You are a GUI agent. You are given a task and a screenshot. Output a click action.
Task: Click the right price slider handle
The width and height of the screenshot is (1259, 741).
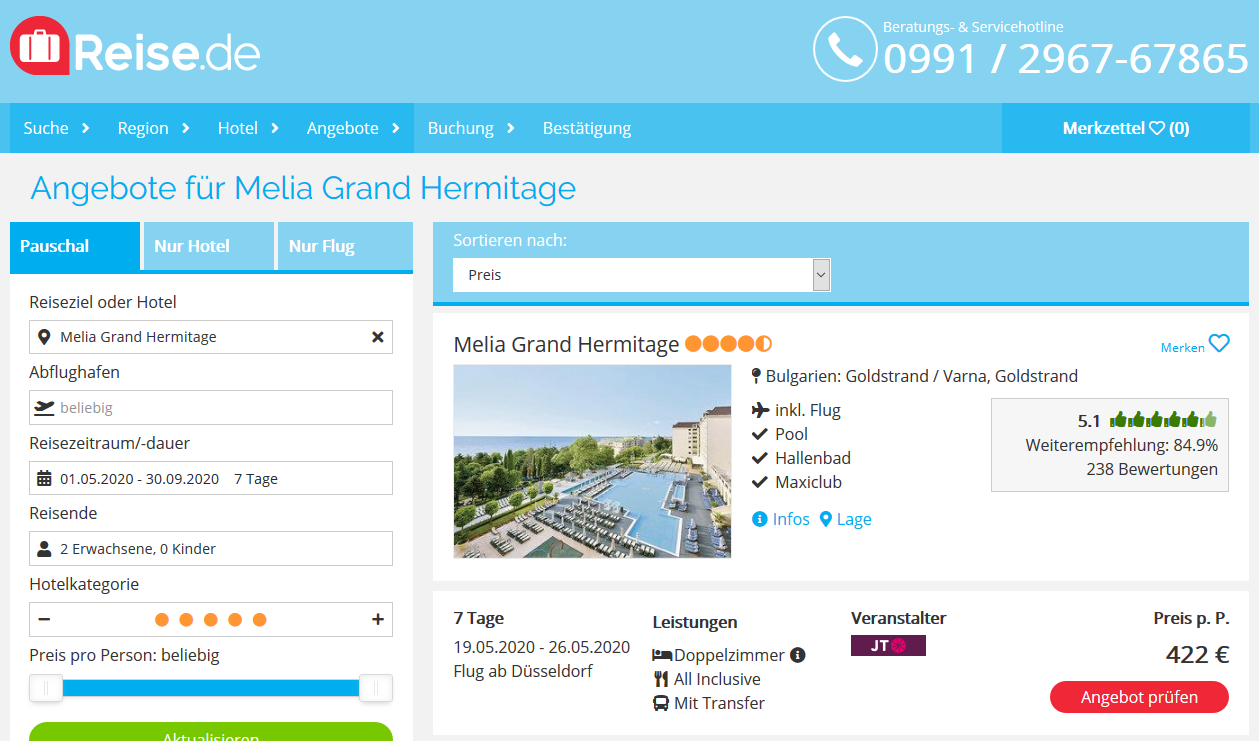tap(376, 688)
